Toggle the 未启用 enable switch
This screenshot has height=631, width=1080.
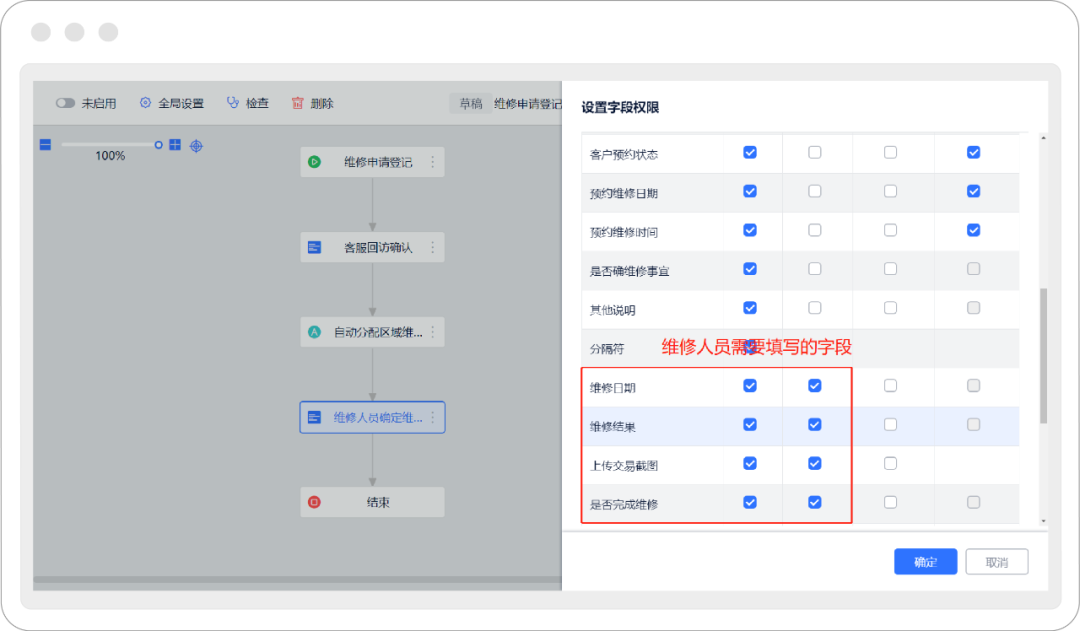click(65, 103)
